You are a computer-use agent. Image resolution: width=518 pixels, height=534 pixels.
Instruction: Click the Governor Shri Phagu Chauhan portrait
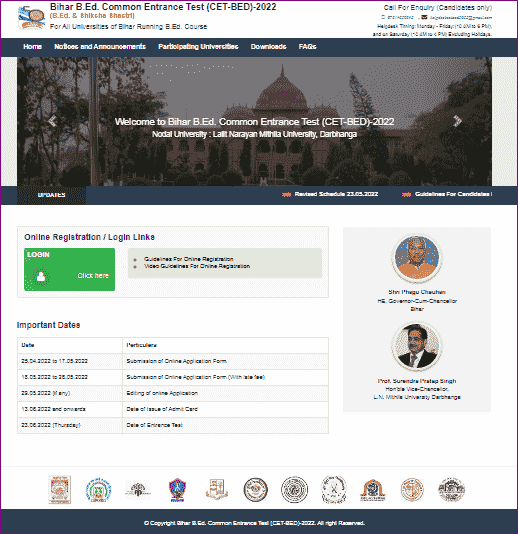tap(417, 258)
